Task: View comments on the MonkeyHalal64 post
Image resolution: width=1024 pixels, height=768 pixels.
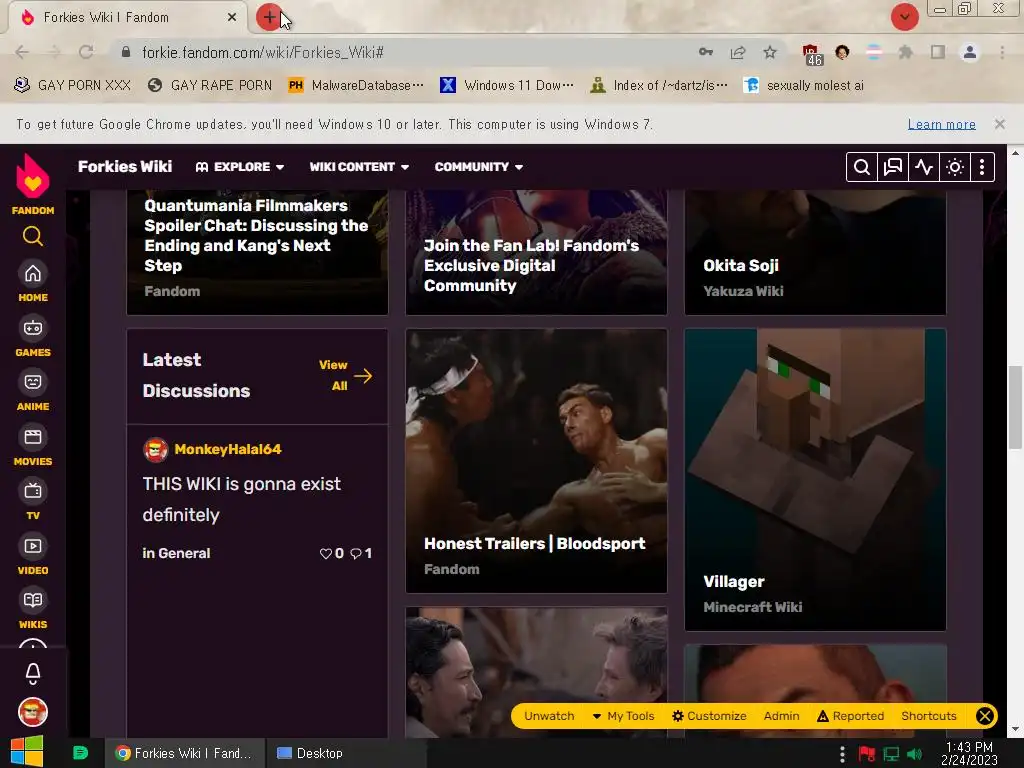Action: click(x=361, y=553)
